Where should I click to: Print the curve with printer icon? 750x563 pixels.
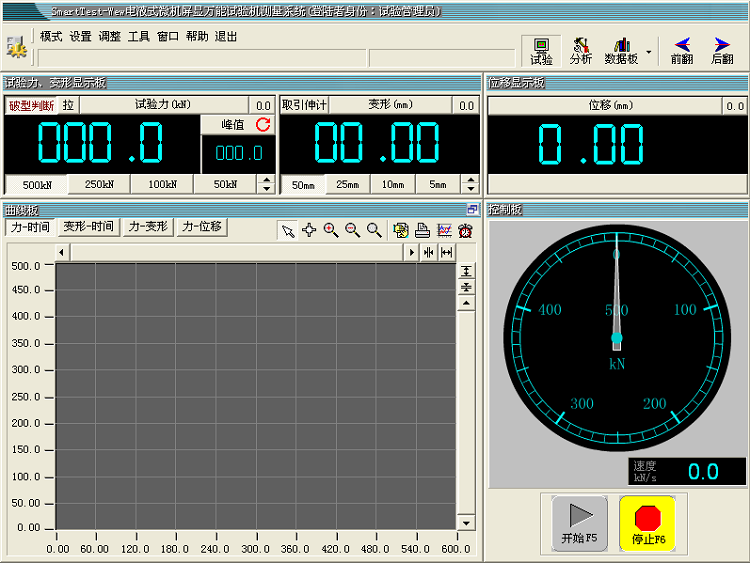click(x=422, y=231)
